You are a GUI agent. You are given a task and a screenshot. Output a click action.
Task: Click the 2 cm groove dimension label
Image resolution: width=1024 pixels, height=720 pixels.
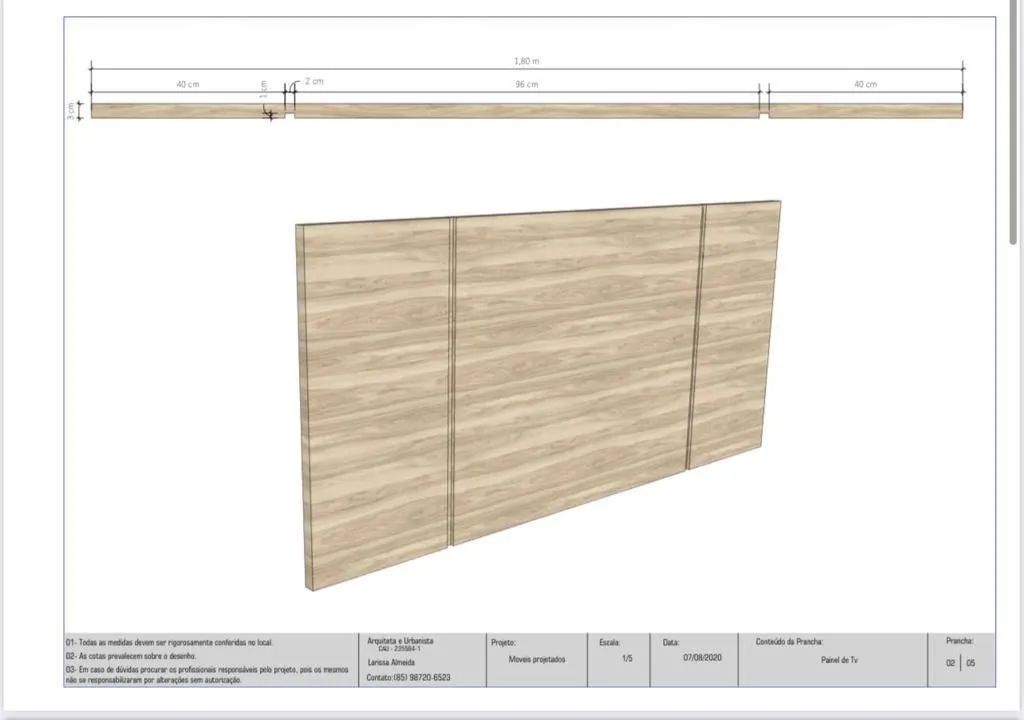point(314,82)
